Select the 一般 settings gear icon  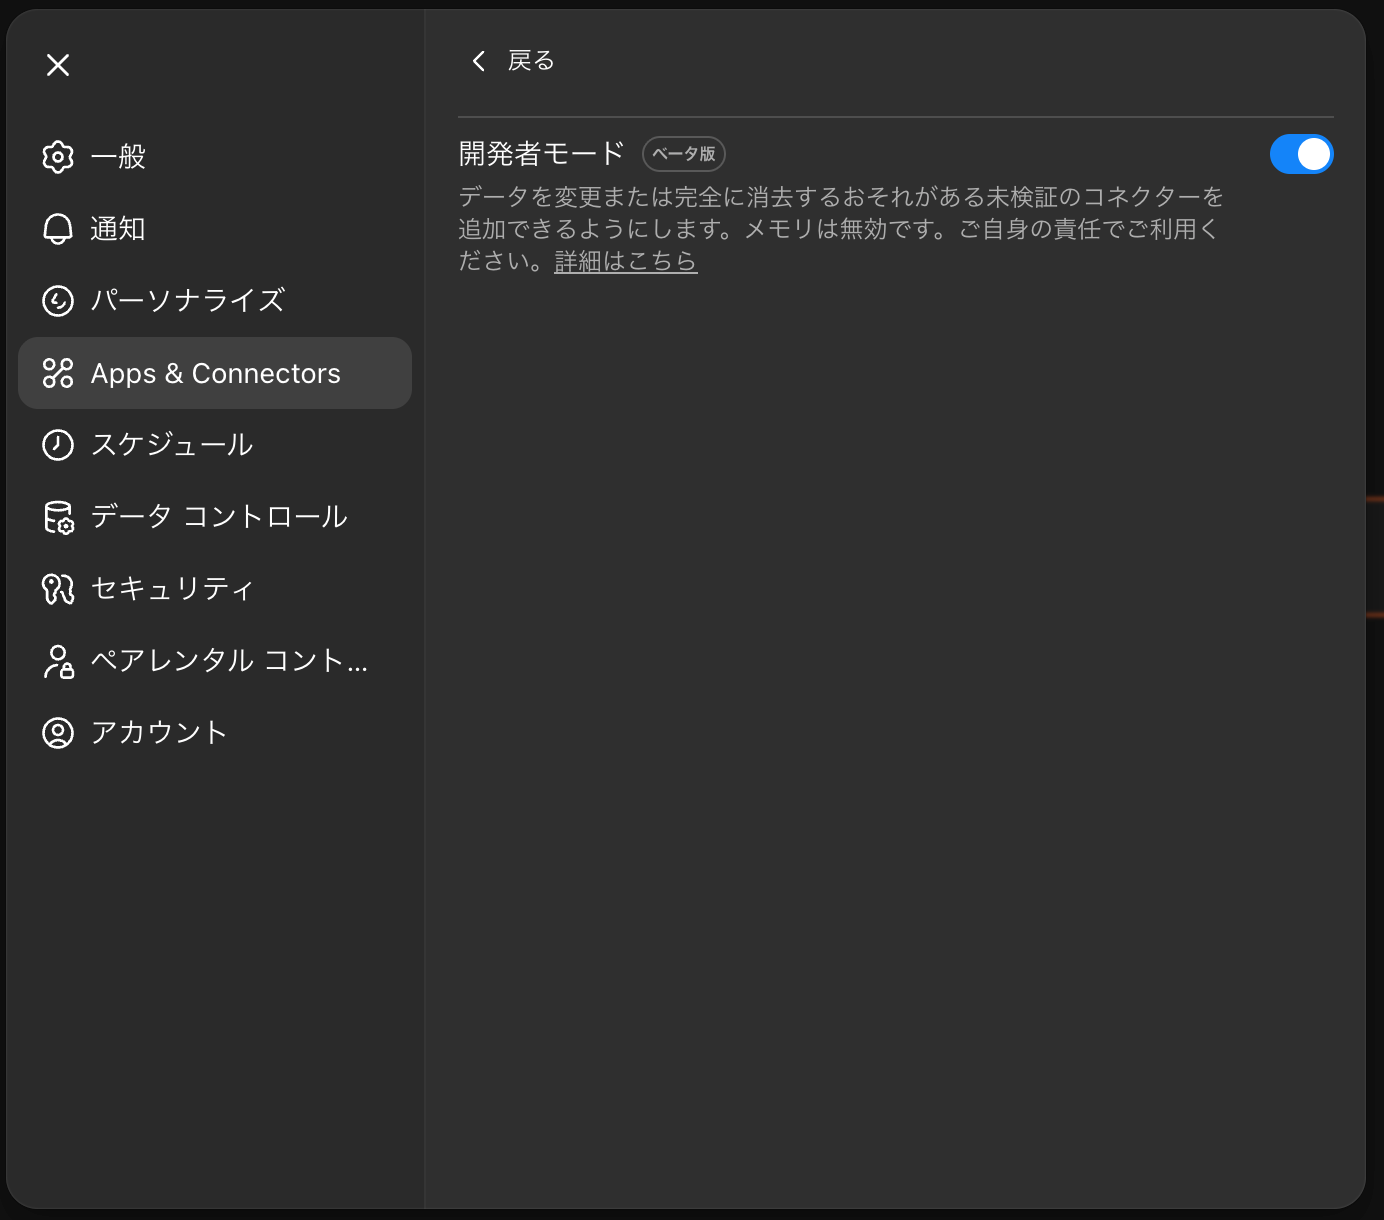tap(58, 156)
